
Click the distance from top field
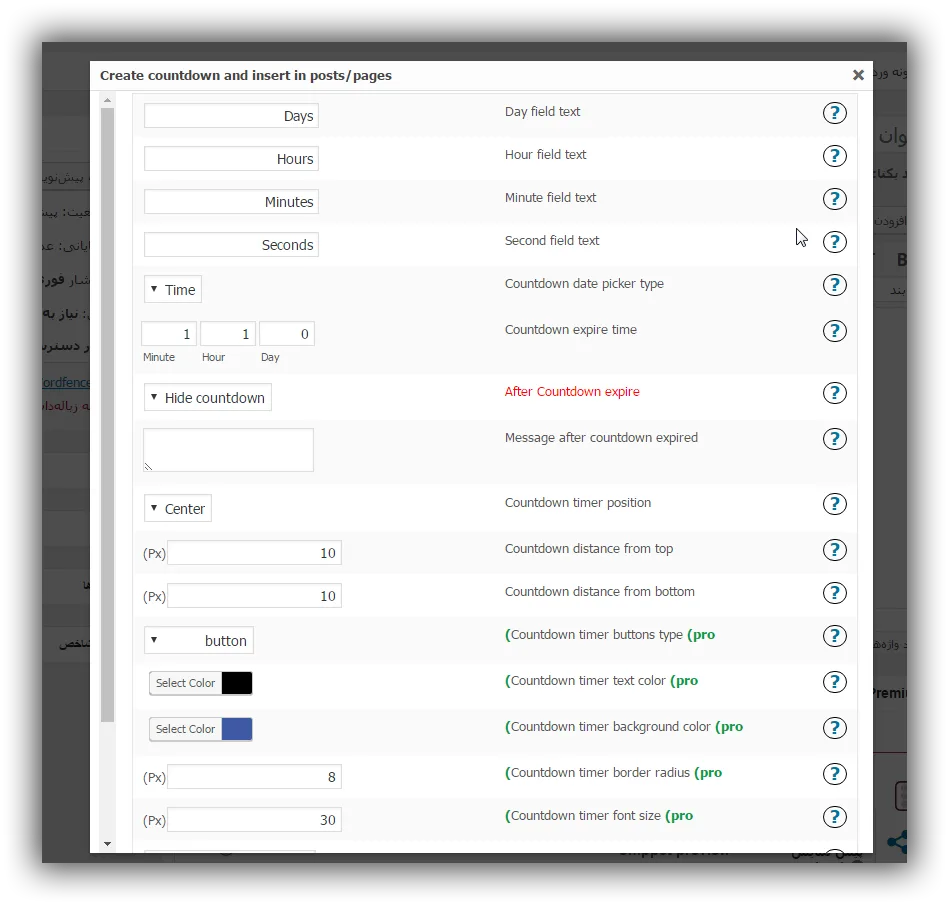(254, 553)
